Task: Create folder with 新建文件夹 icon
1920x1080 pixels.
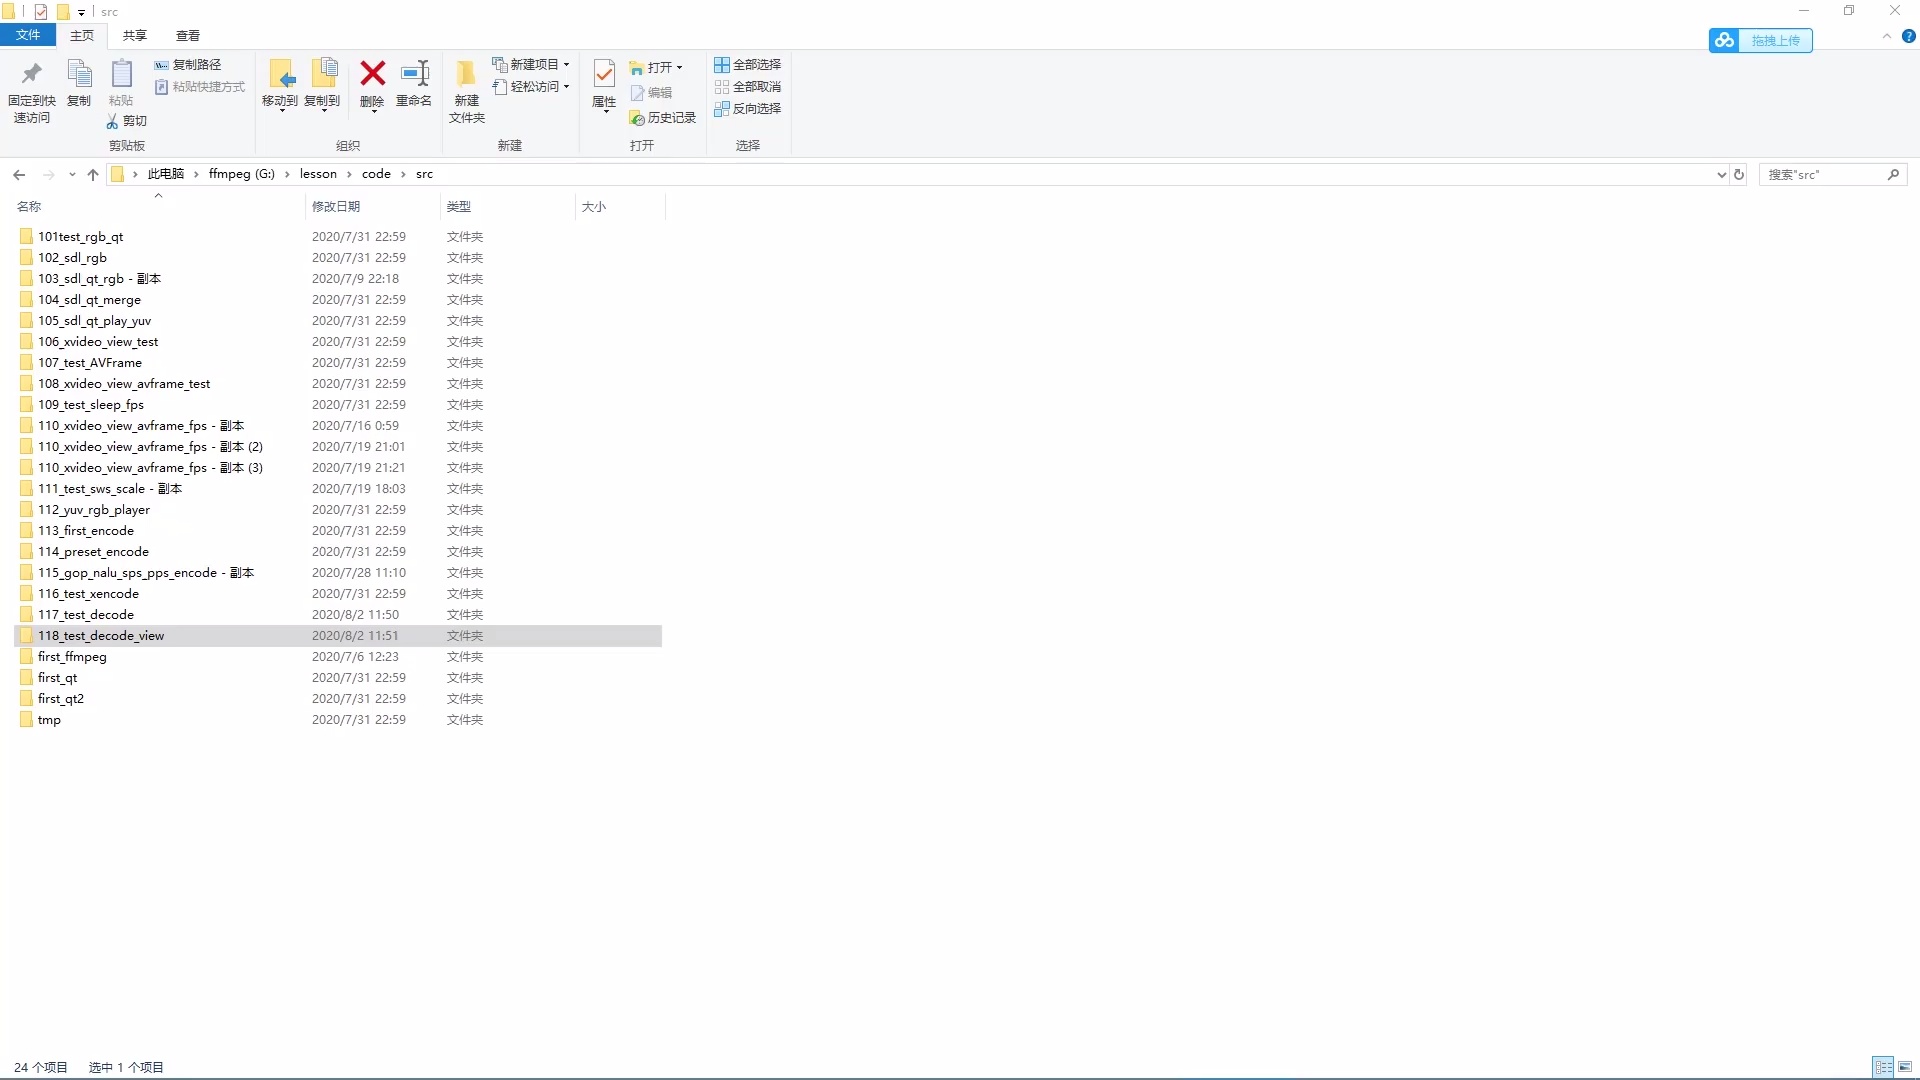Action: 465,90
